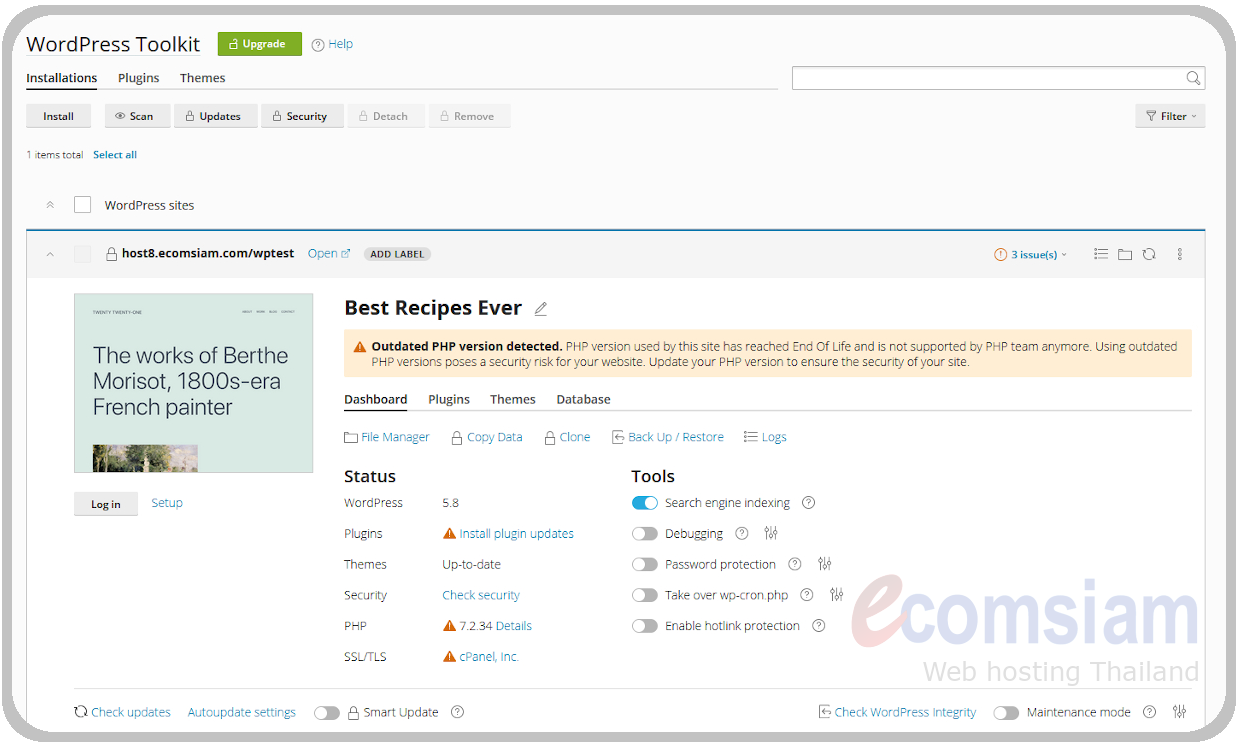Edit site name with pencil icon
The width and height of the screenshot is (1239, 747).
tap(541, 309)
